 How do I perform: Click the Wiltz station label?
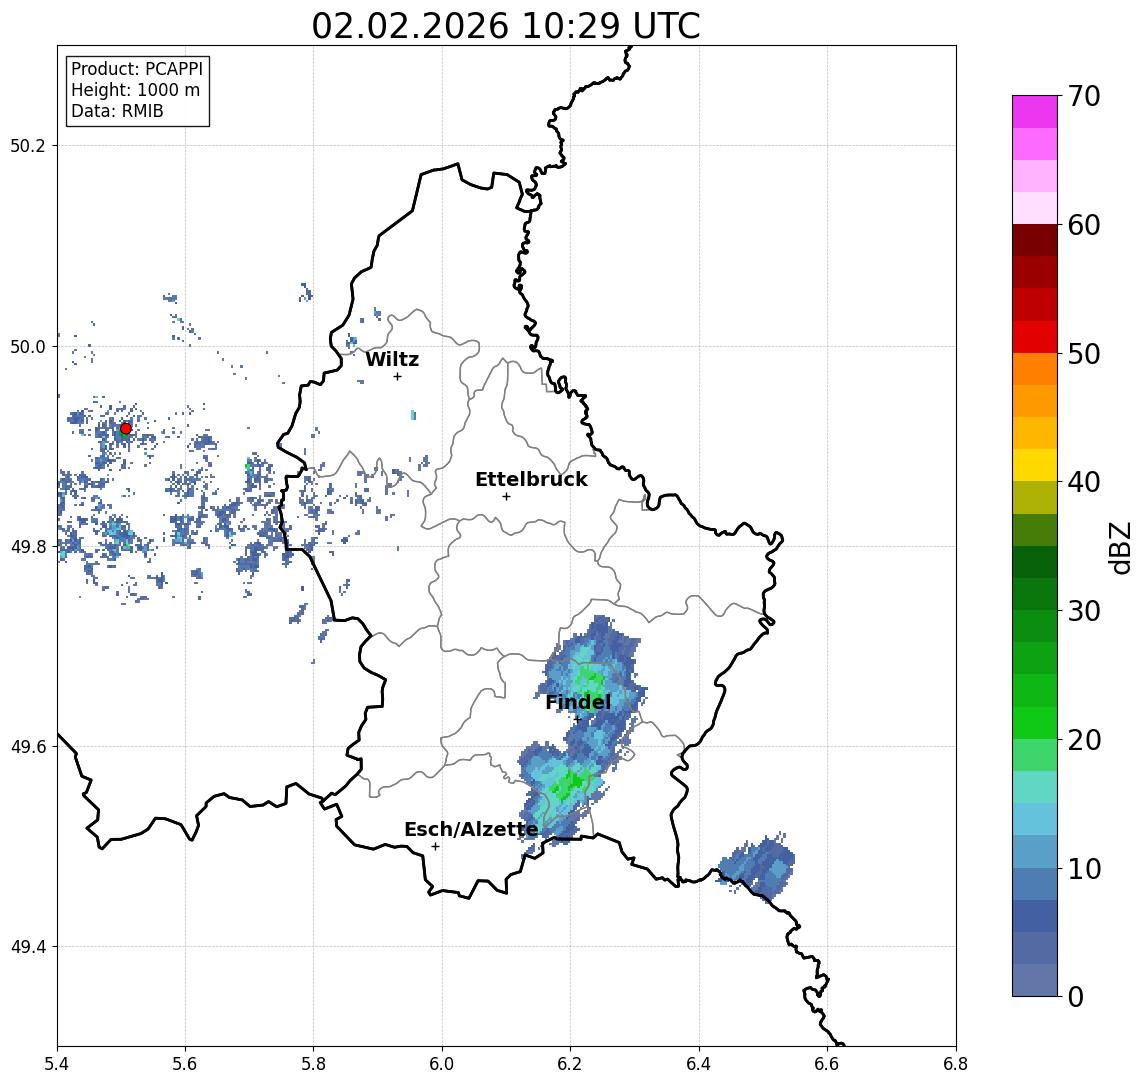pyautogui.click(x=392, y=359)
